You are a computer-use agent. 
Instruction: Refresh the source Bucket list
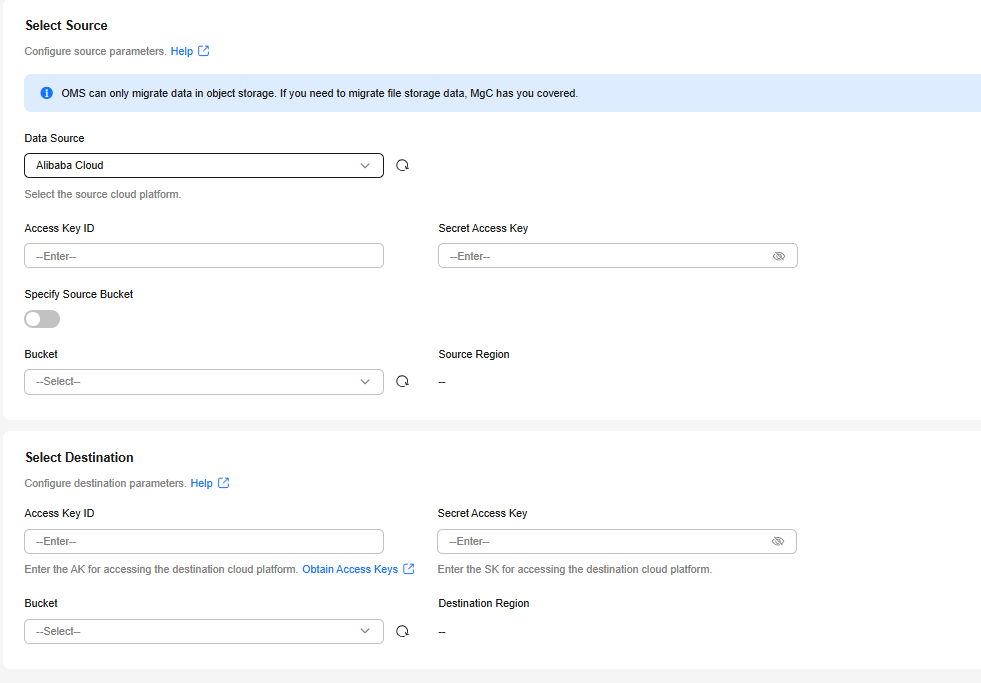[x=402, y=381]
